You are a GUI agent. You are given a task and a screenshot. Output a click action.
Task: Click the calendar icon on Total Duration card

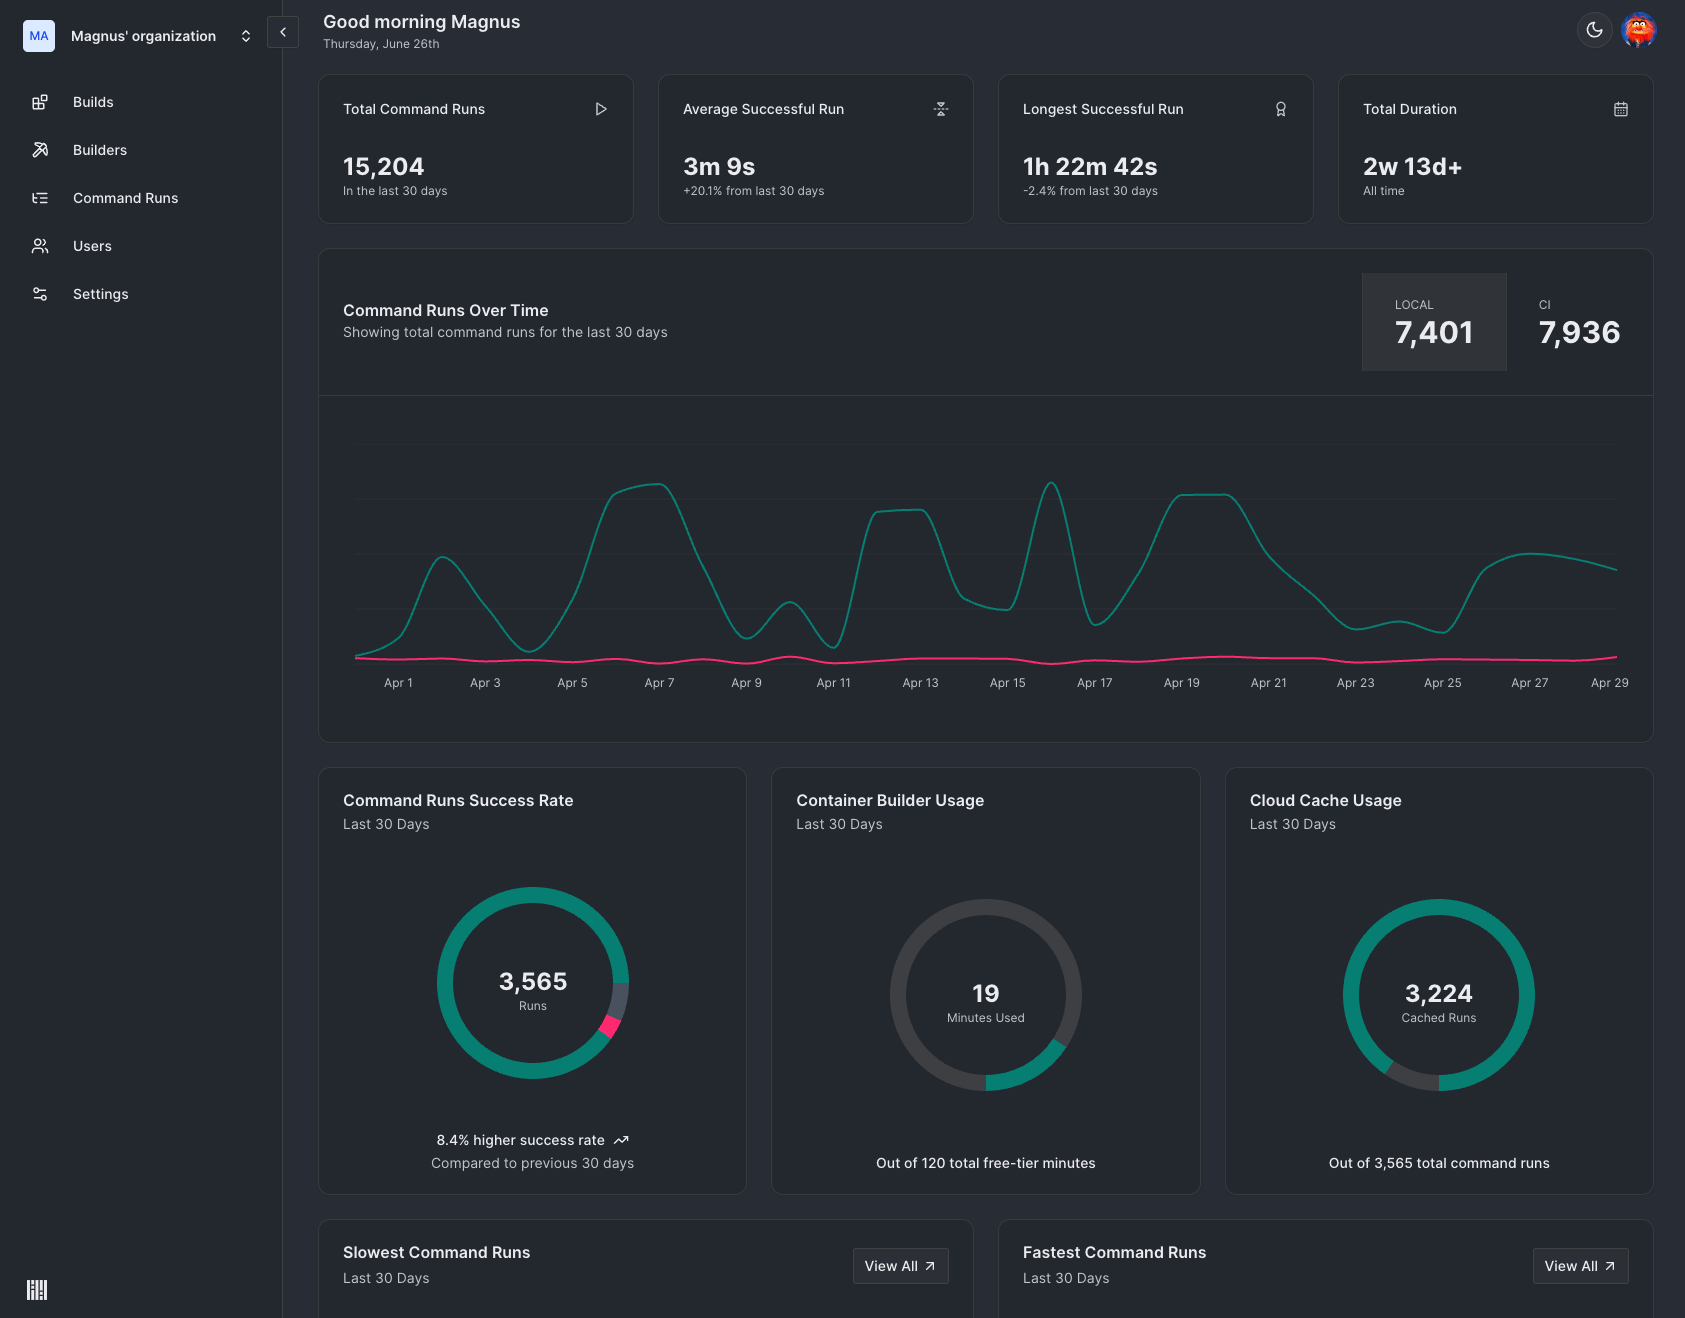point(1621,109)
